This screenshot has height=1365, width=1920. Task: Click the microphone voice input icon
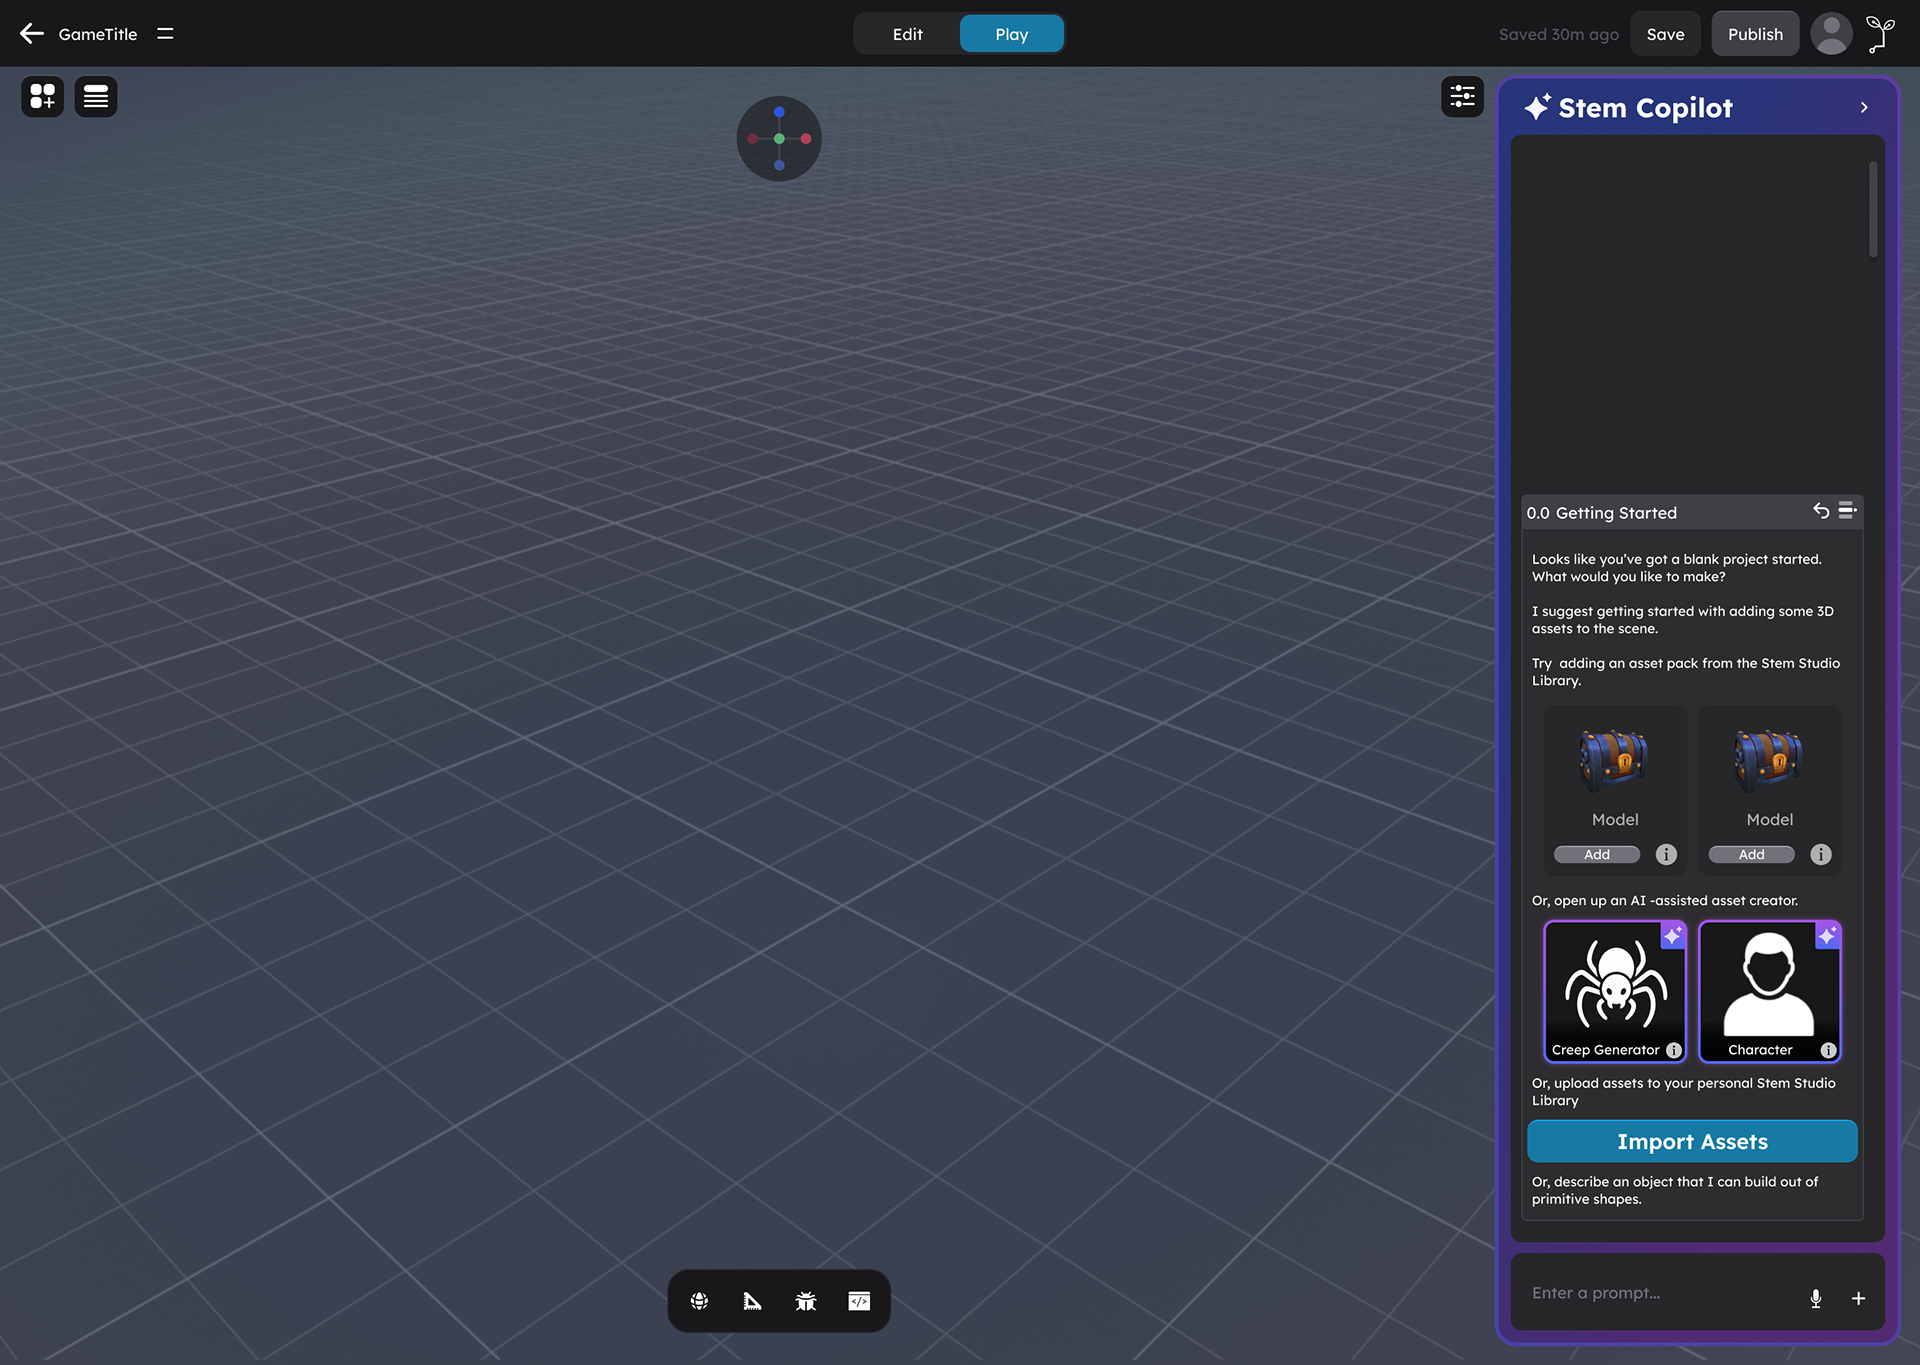(x=1816, y=1298)
